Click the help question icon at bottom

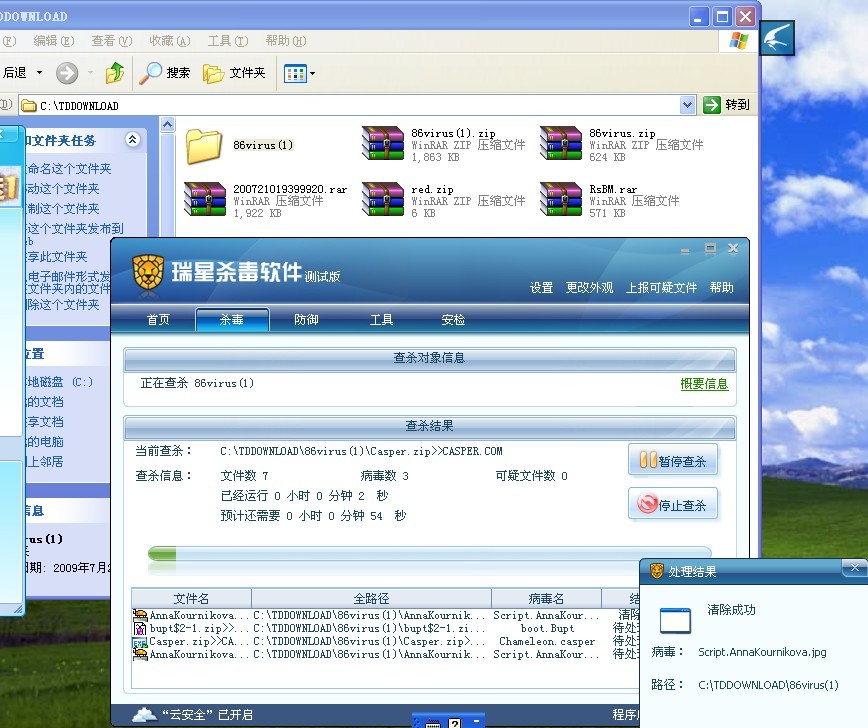pyautogui.click(x=454, y=723)
